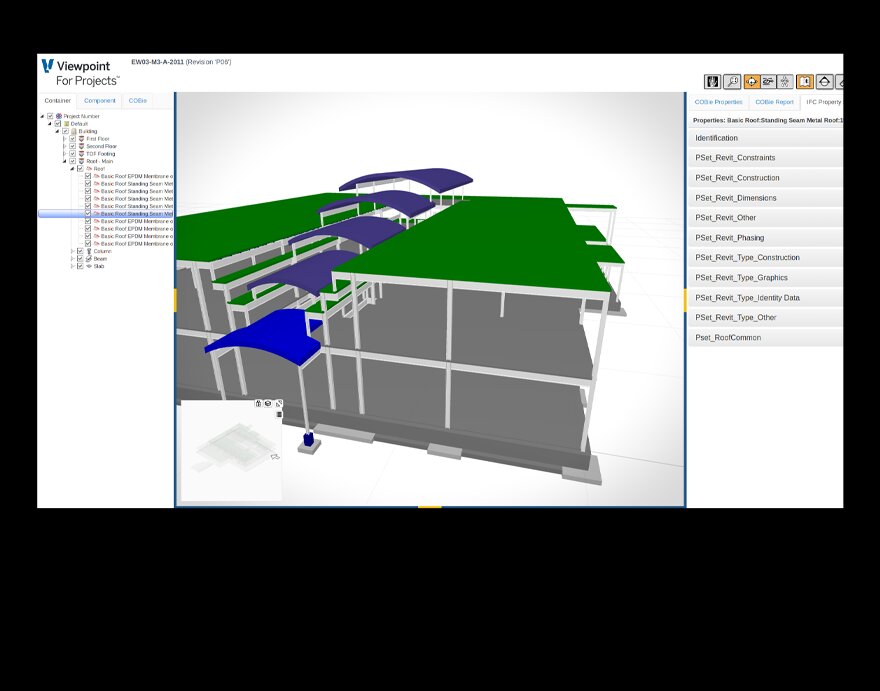The width and height of the screenshot is (880, 691).
Task: Expand the Second Floor tree node
Action: [x=65, y=146]
